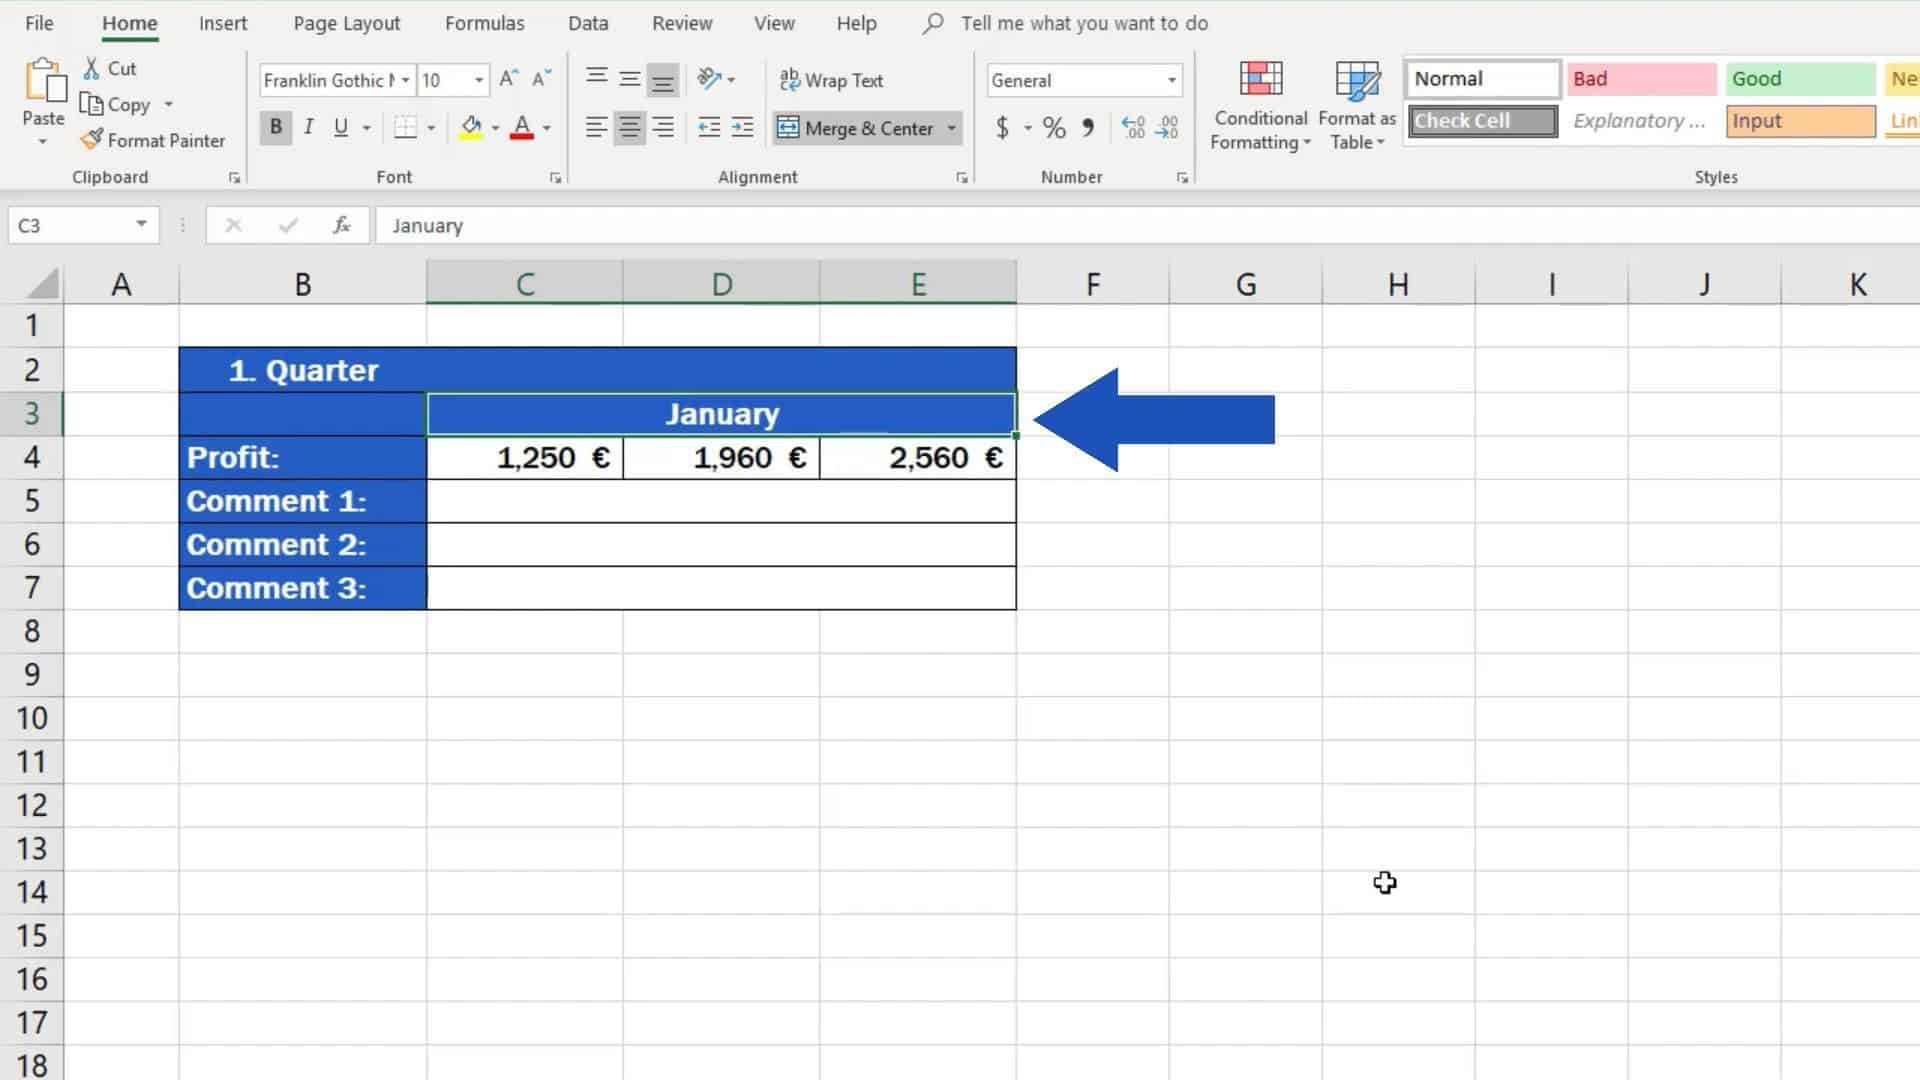
Task: Toggle underline on the selected cell
Action: [339, 127]
